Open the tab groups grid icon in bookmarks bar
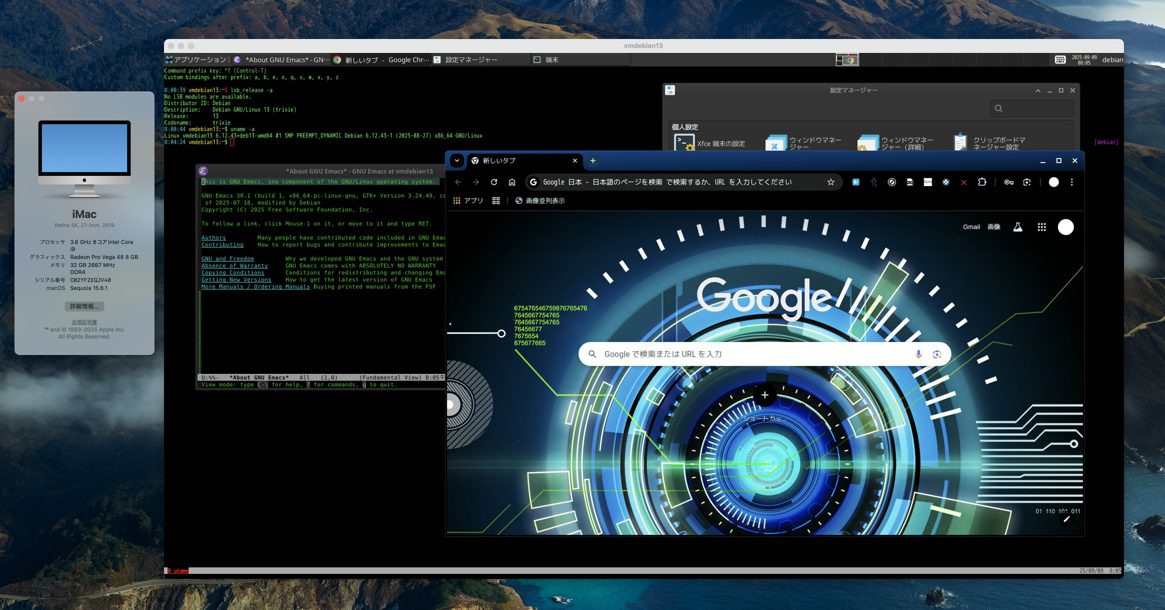The image size is (1165, 610). (496, 201)
